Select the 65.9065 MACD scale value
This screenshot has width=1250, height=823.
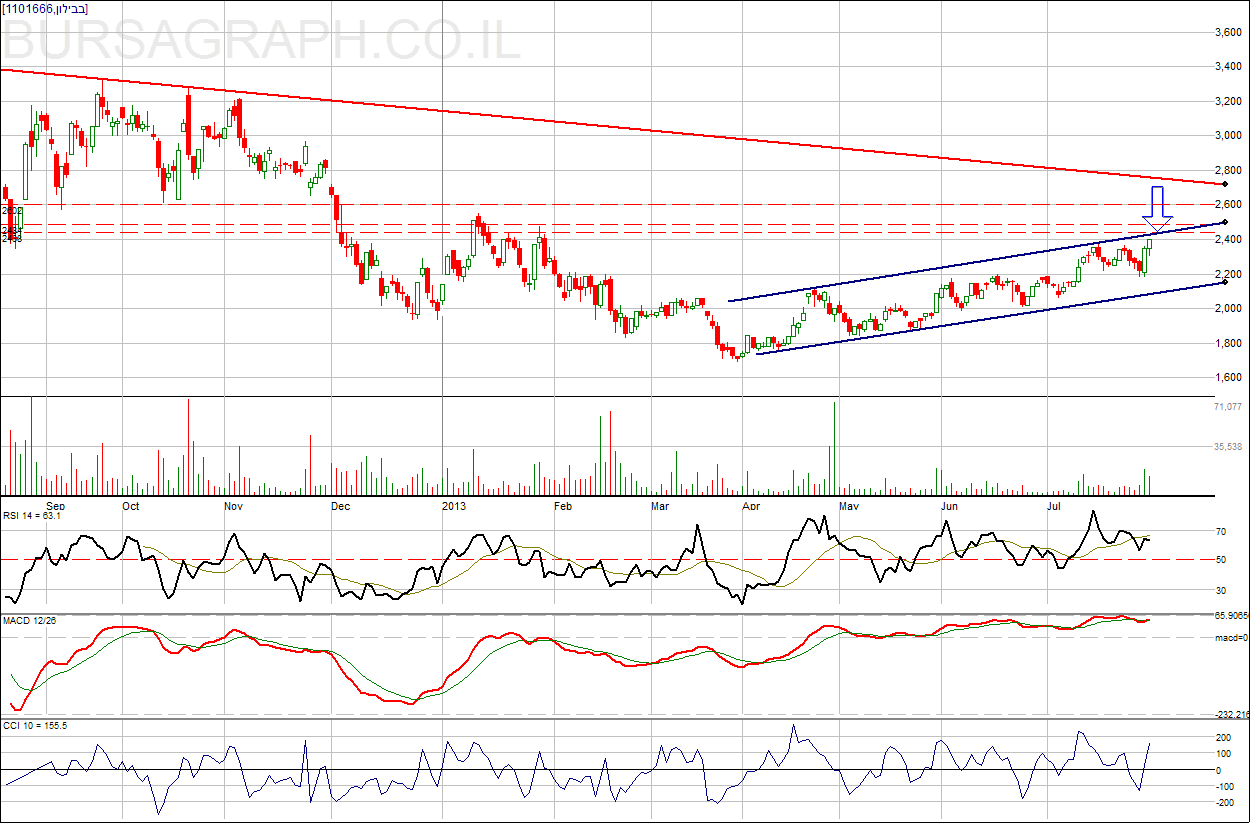(x=1231, y=616)
